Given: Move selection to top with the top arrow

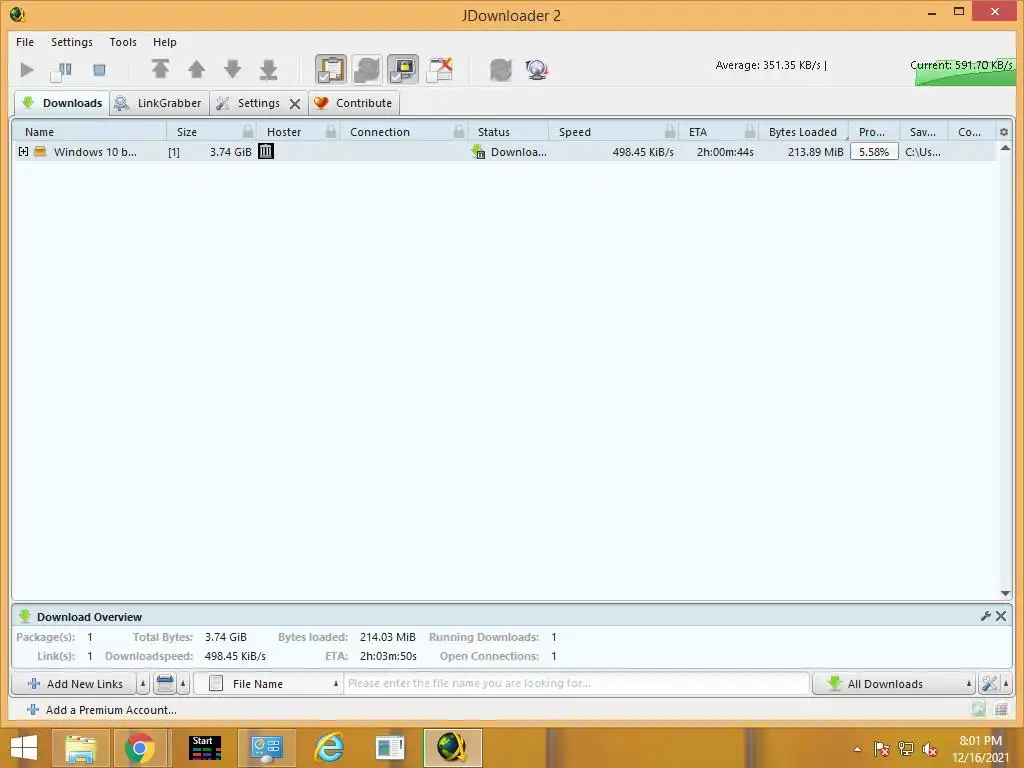Looking at the screenshot, I should point(161,69).
